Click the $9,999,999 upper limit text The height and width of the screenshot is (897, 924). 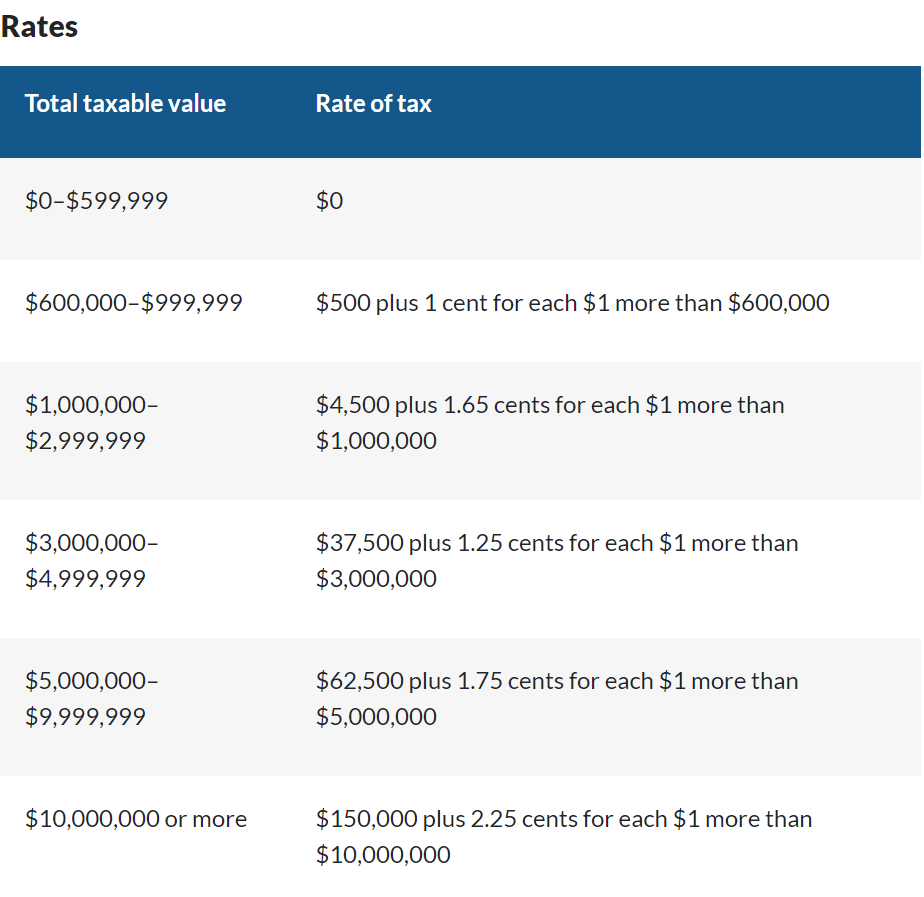85,717
